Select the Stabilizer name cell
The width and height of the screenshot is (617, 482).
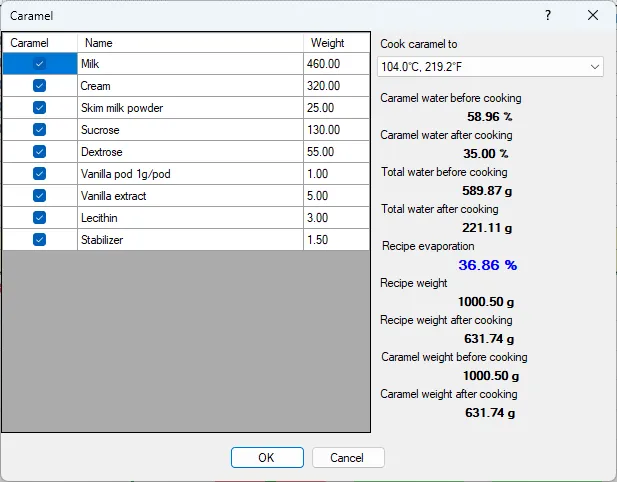pos(190,240)
